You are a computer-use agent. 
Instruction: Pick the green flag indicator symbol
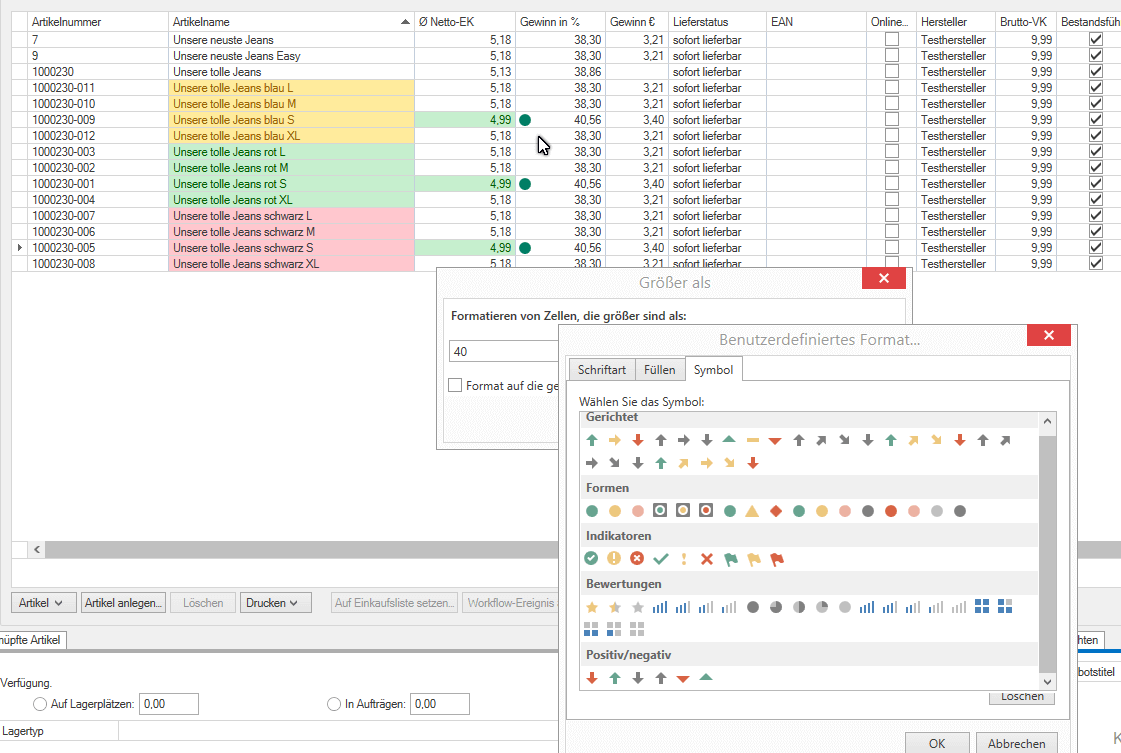click(x=730, y=558)
